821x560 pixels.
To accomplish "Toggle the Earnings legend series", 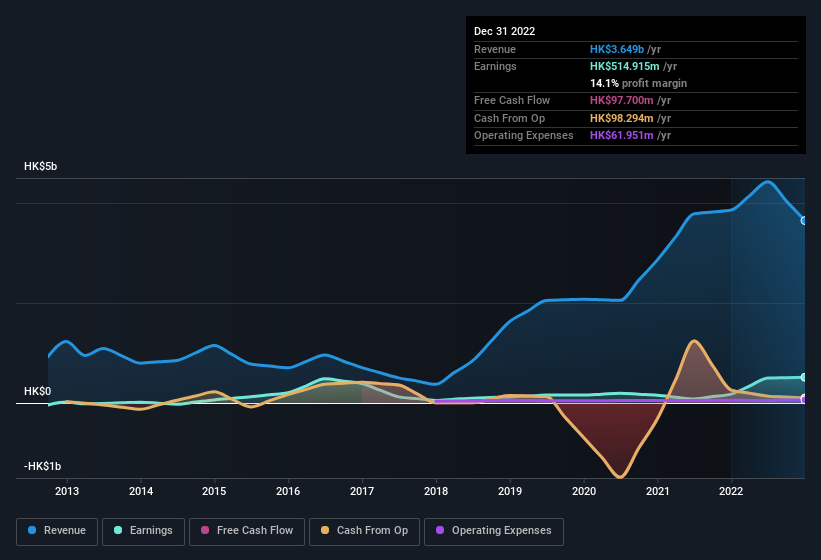I will (x=143, y=530).
